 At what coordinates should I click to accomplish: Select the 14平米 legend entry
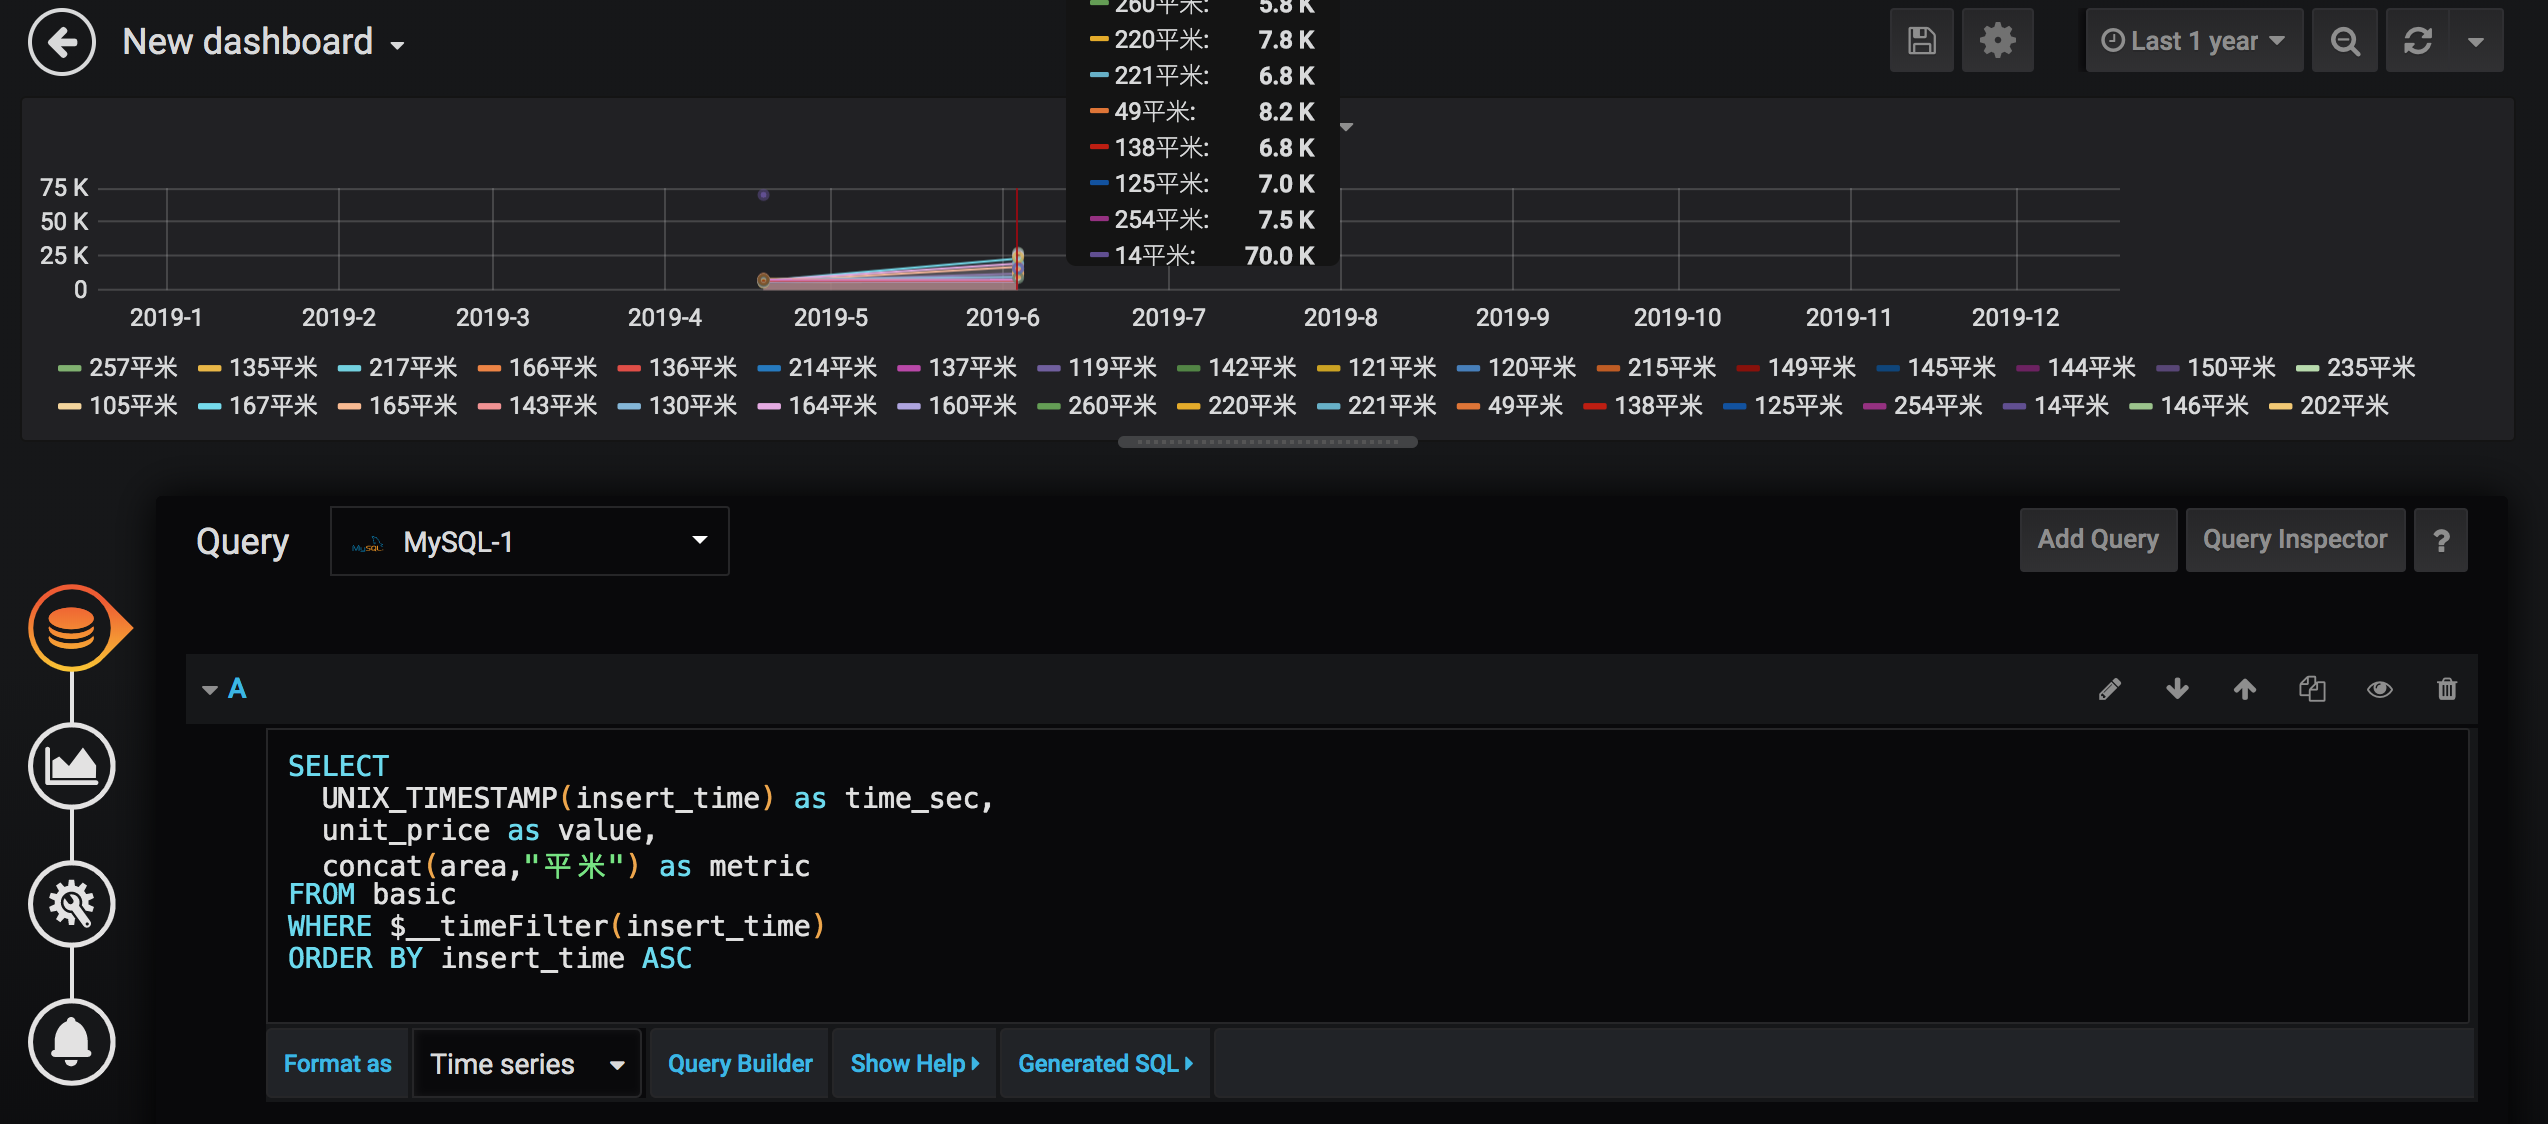[2071, 406]
